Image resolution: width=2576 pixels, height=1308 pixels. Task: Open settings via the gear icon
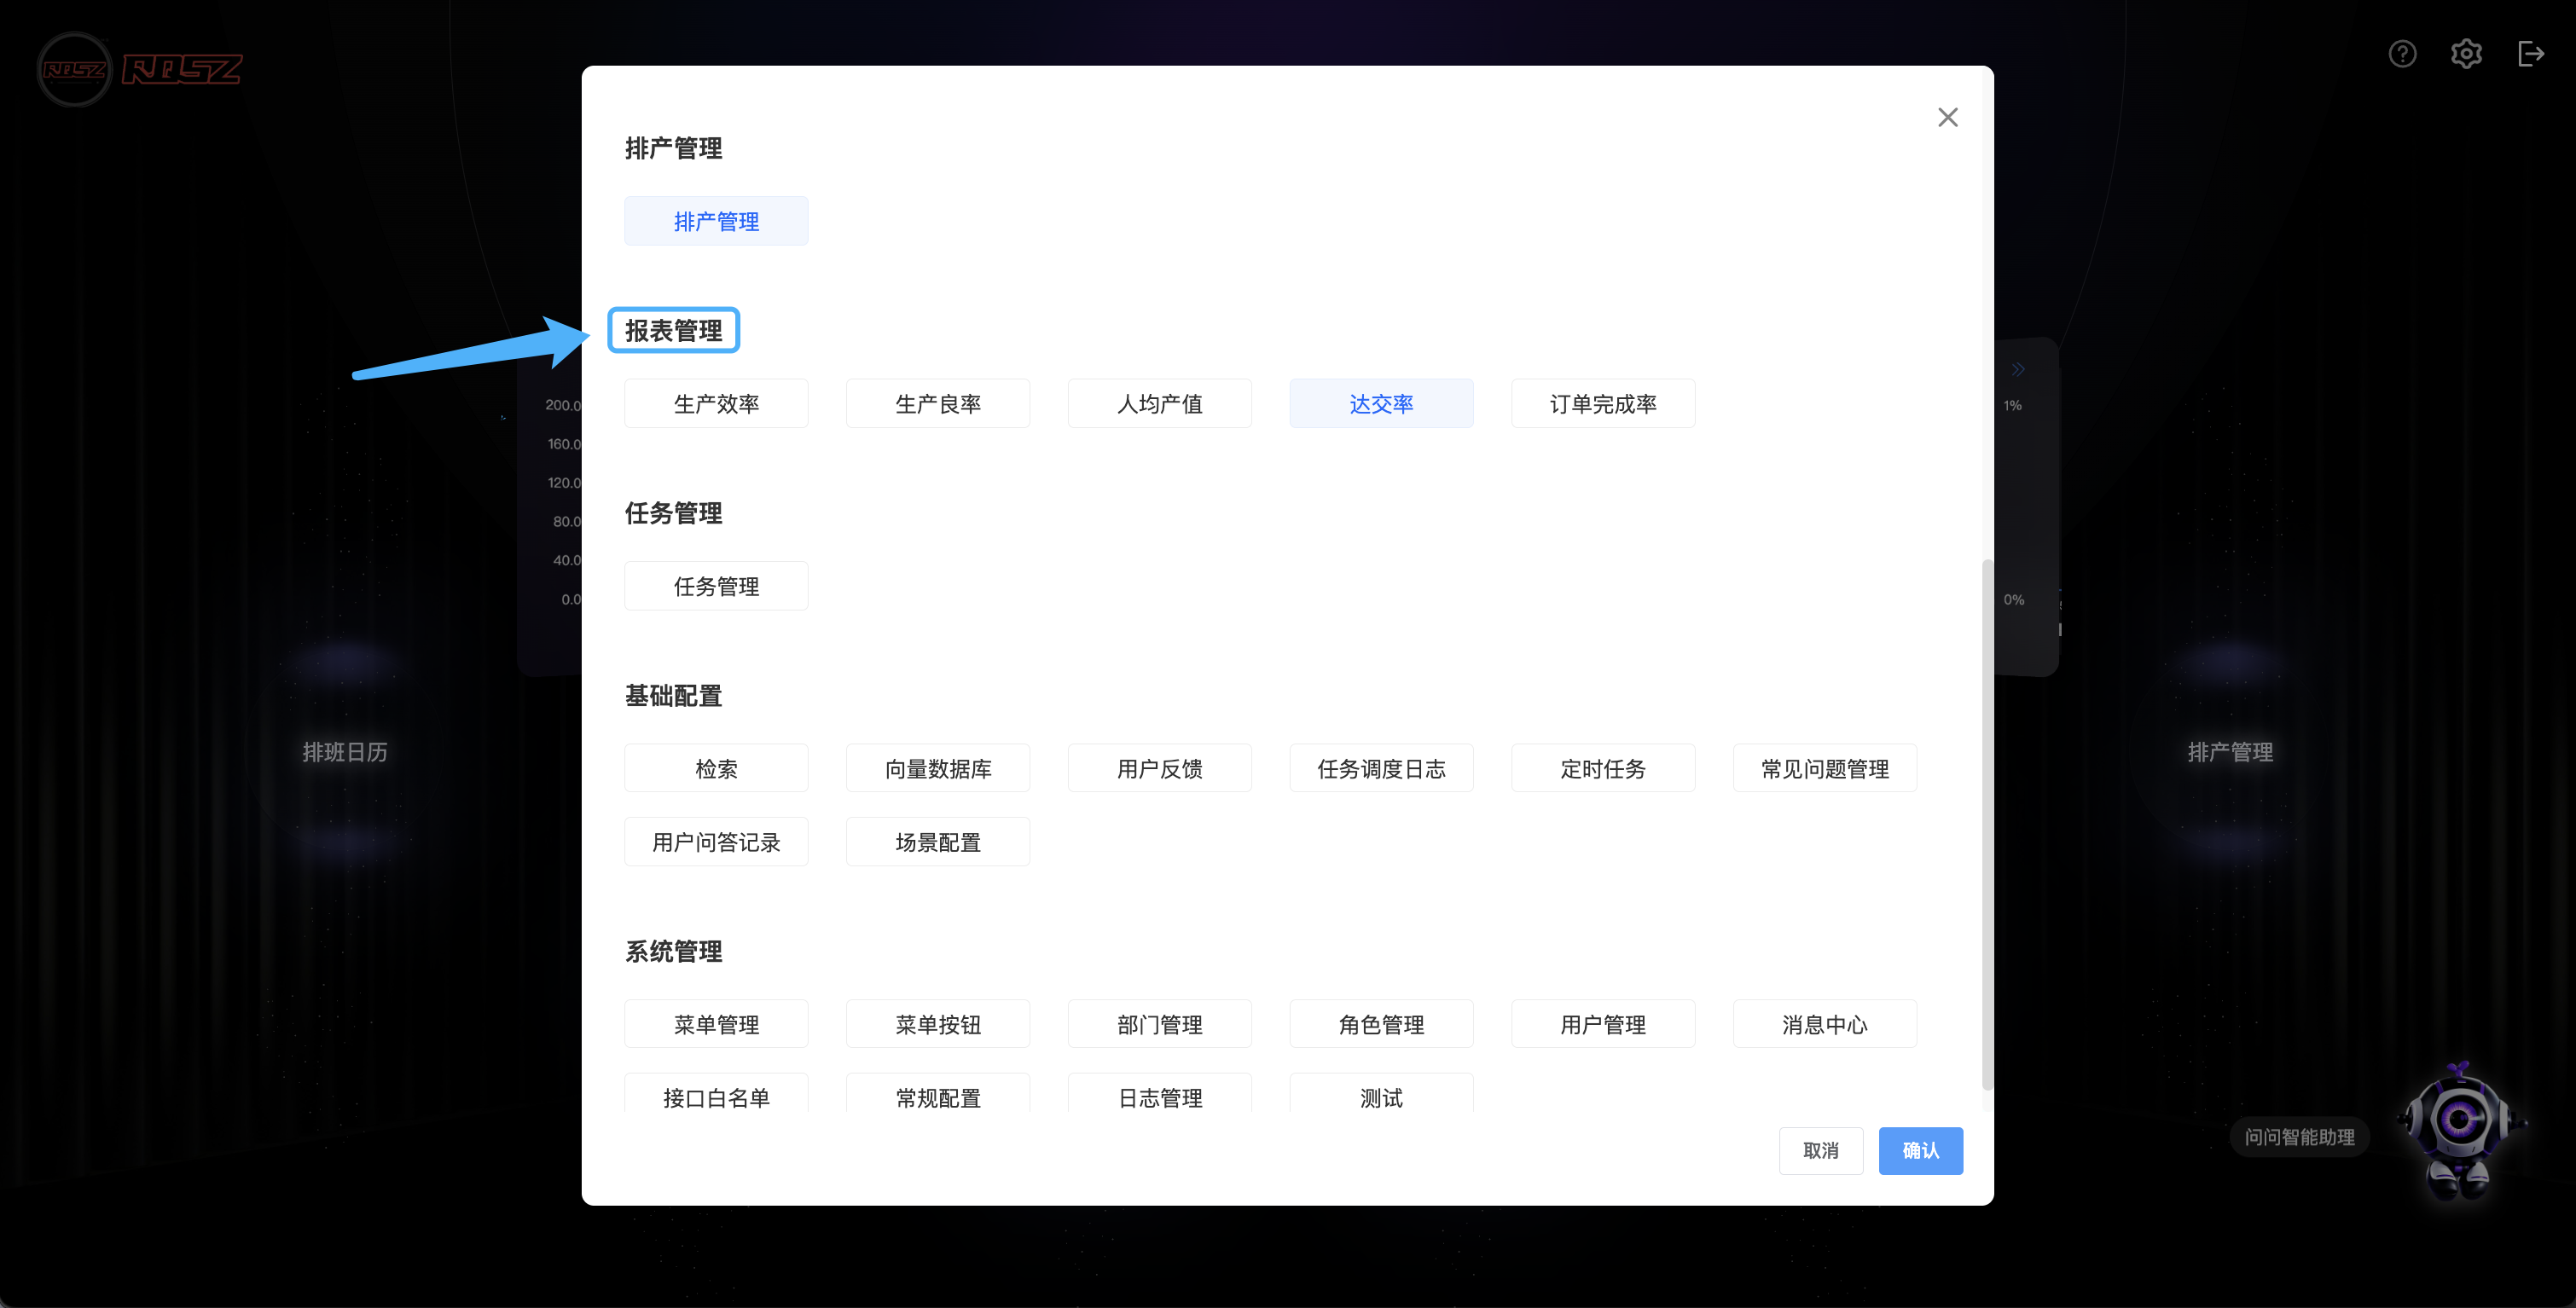[x=2466, y=54]
